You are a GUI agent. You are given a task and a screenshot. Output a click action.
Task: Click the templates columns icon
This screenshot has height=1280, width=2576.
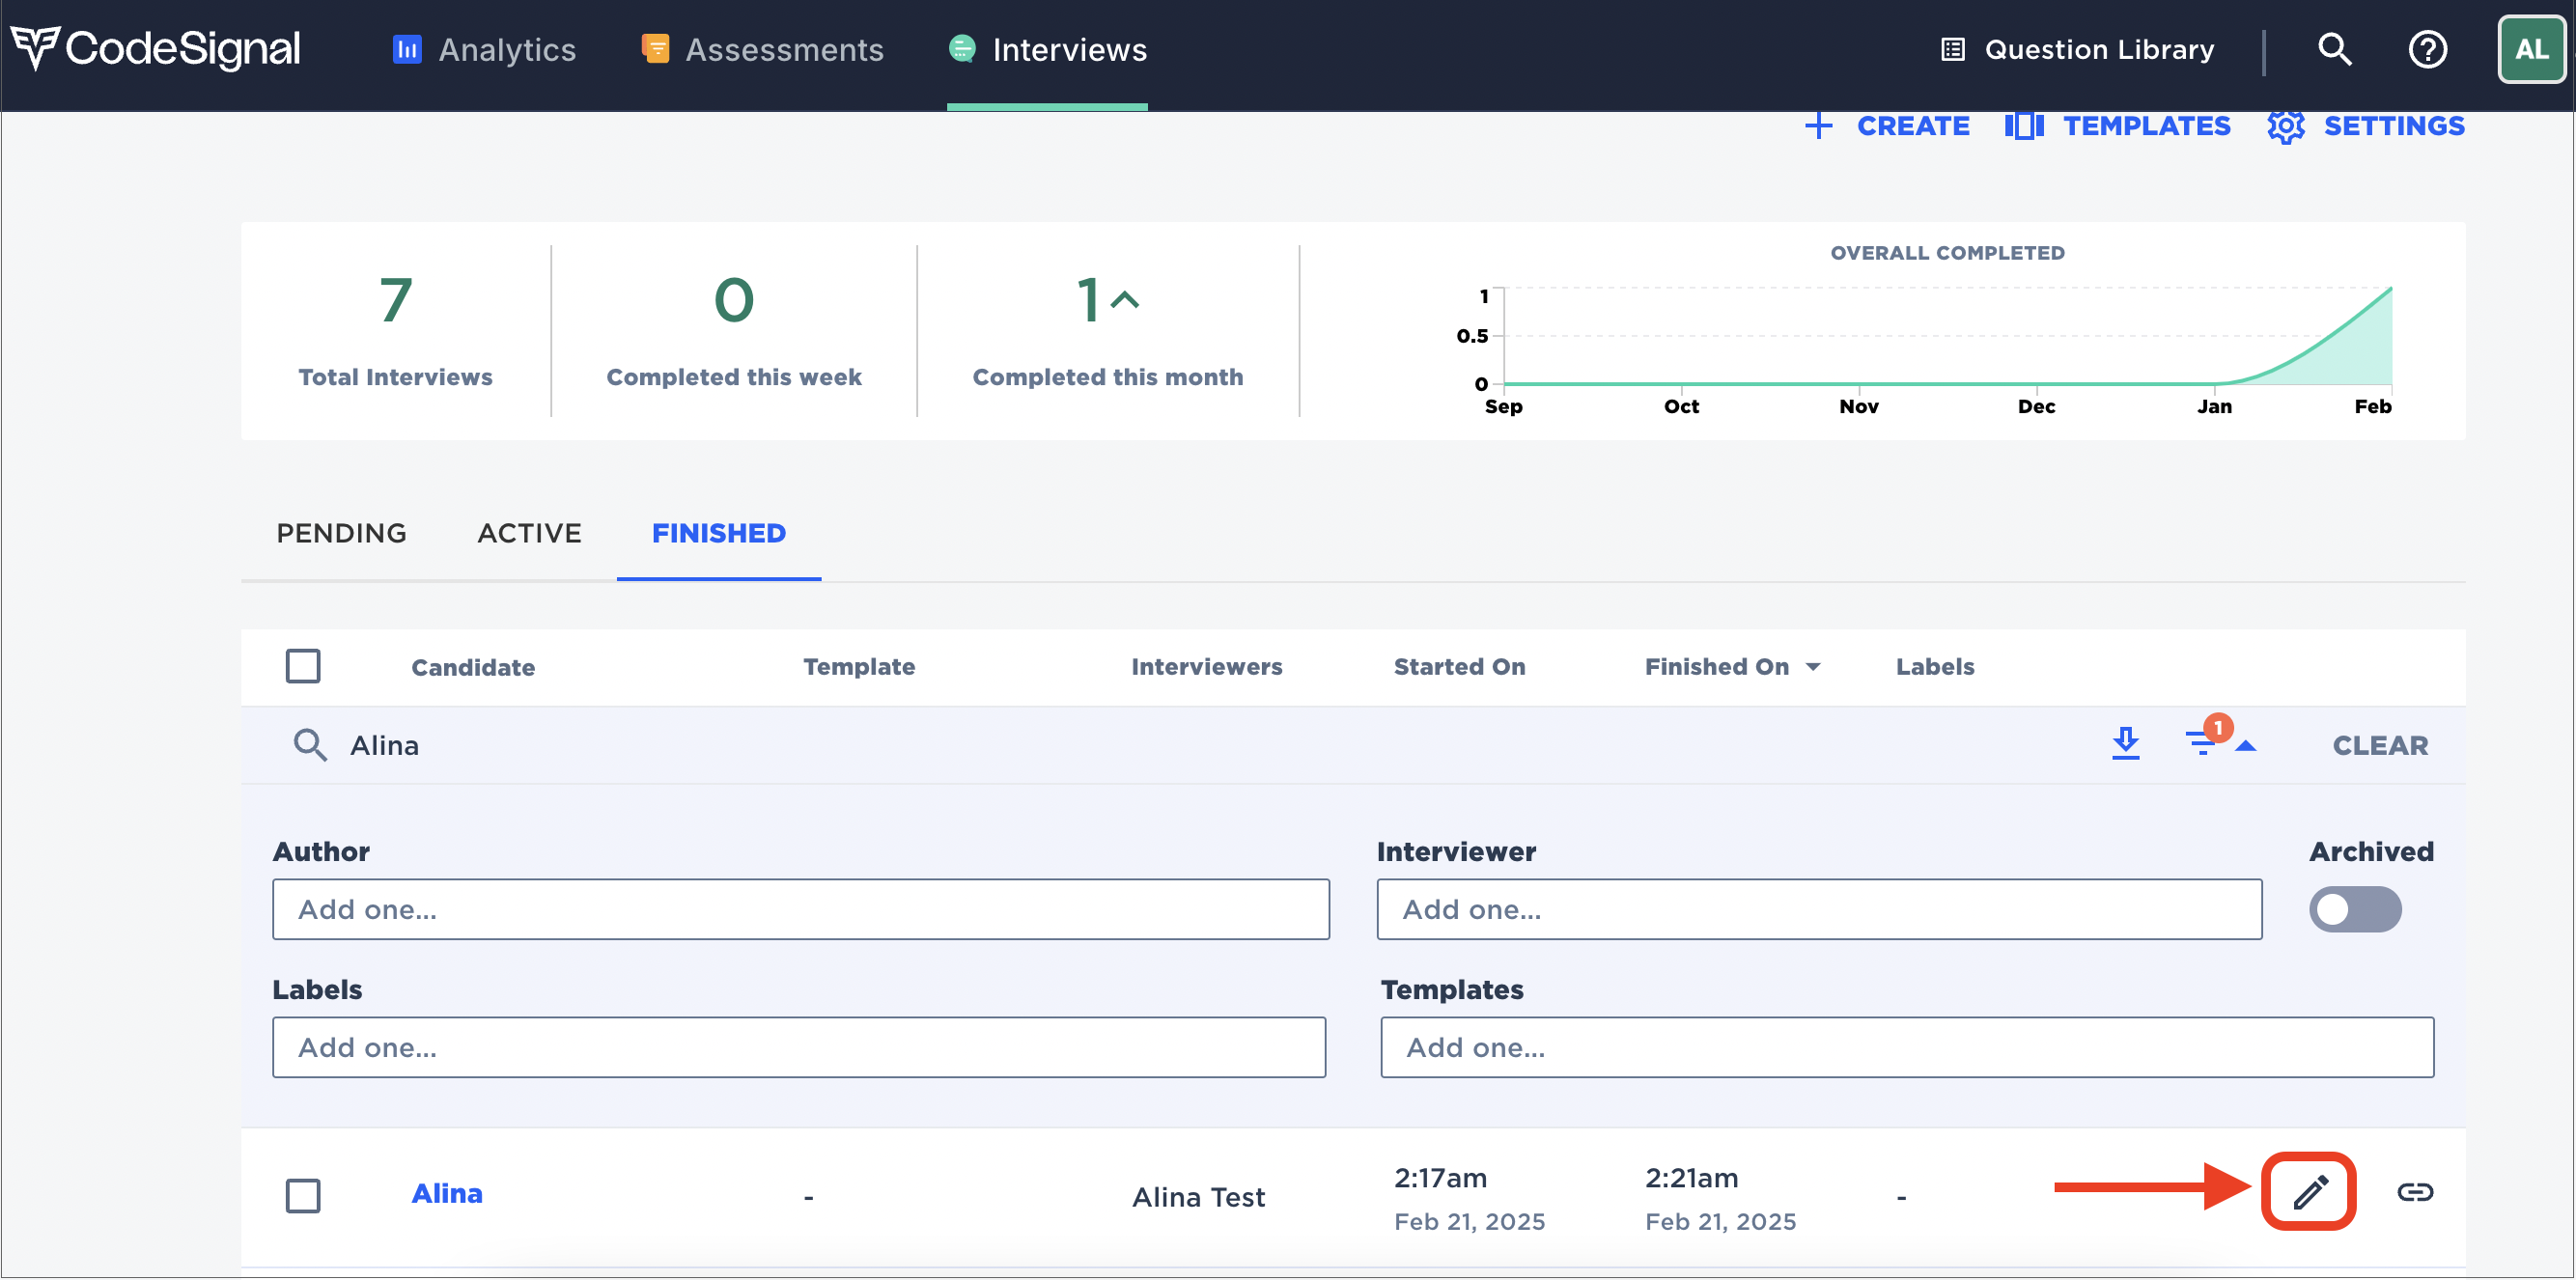2024,126
